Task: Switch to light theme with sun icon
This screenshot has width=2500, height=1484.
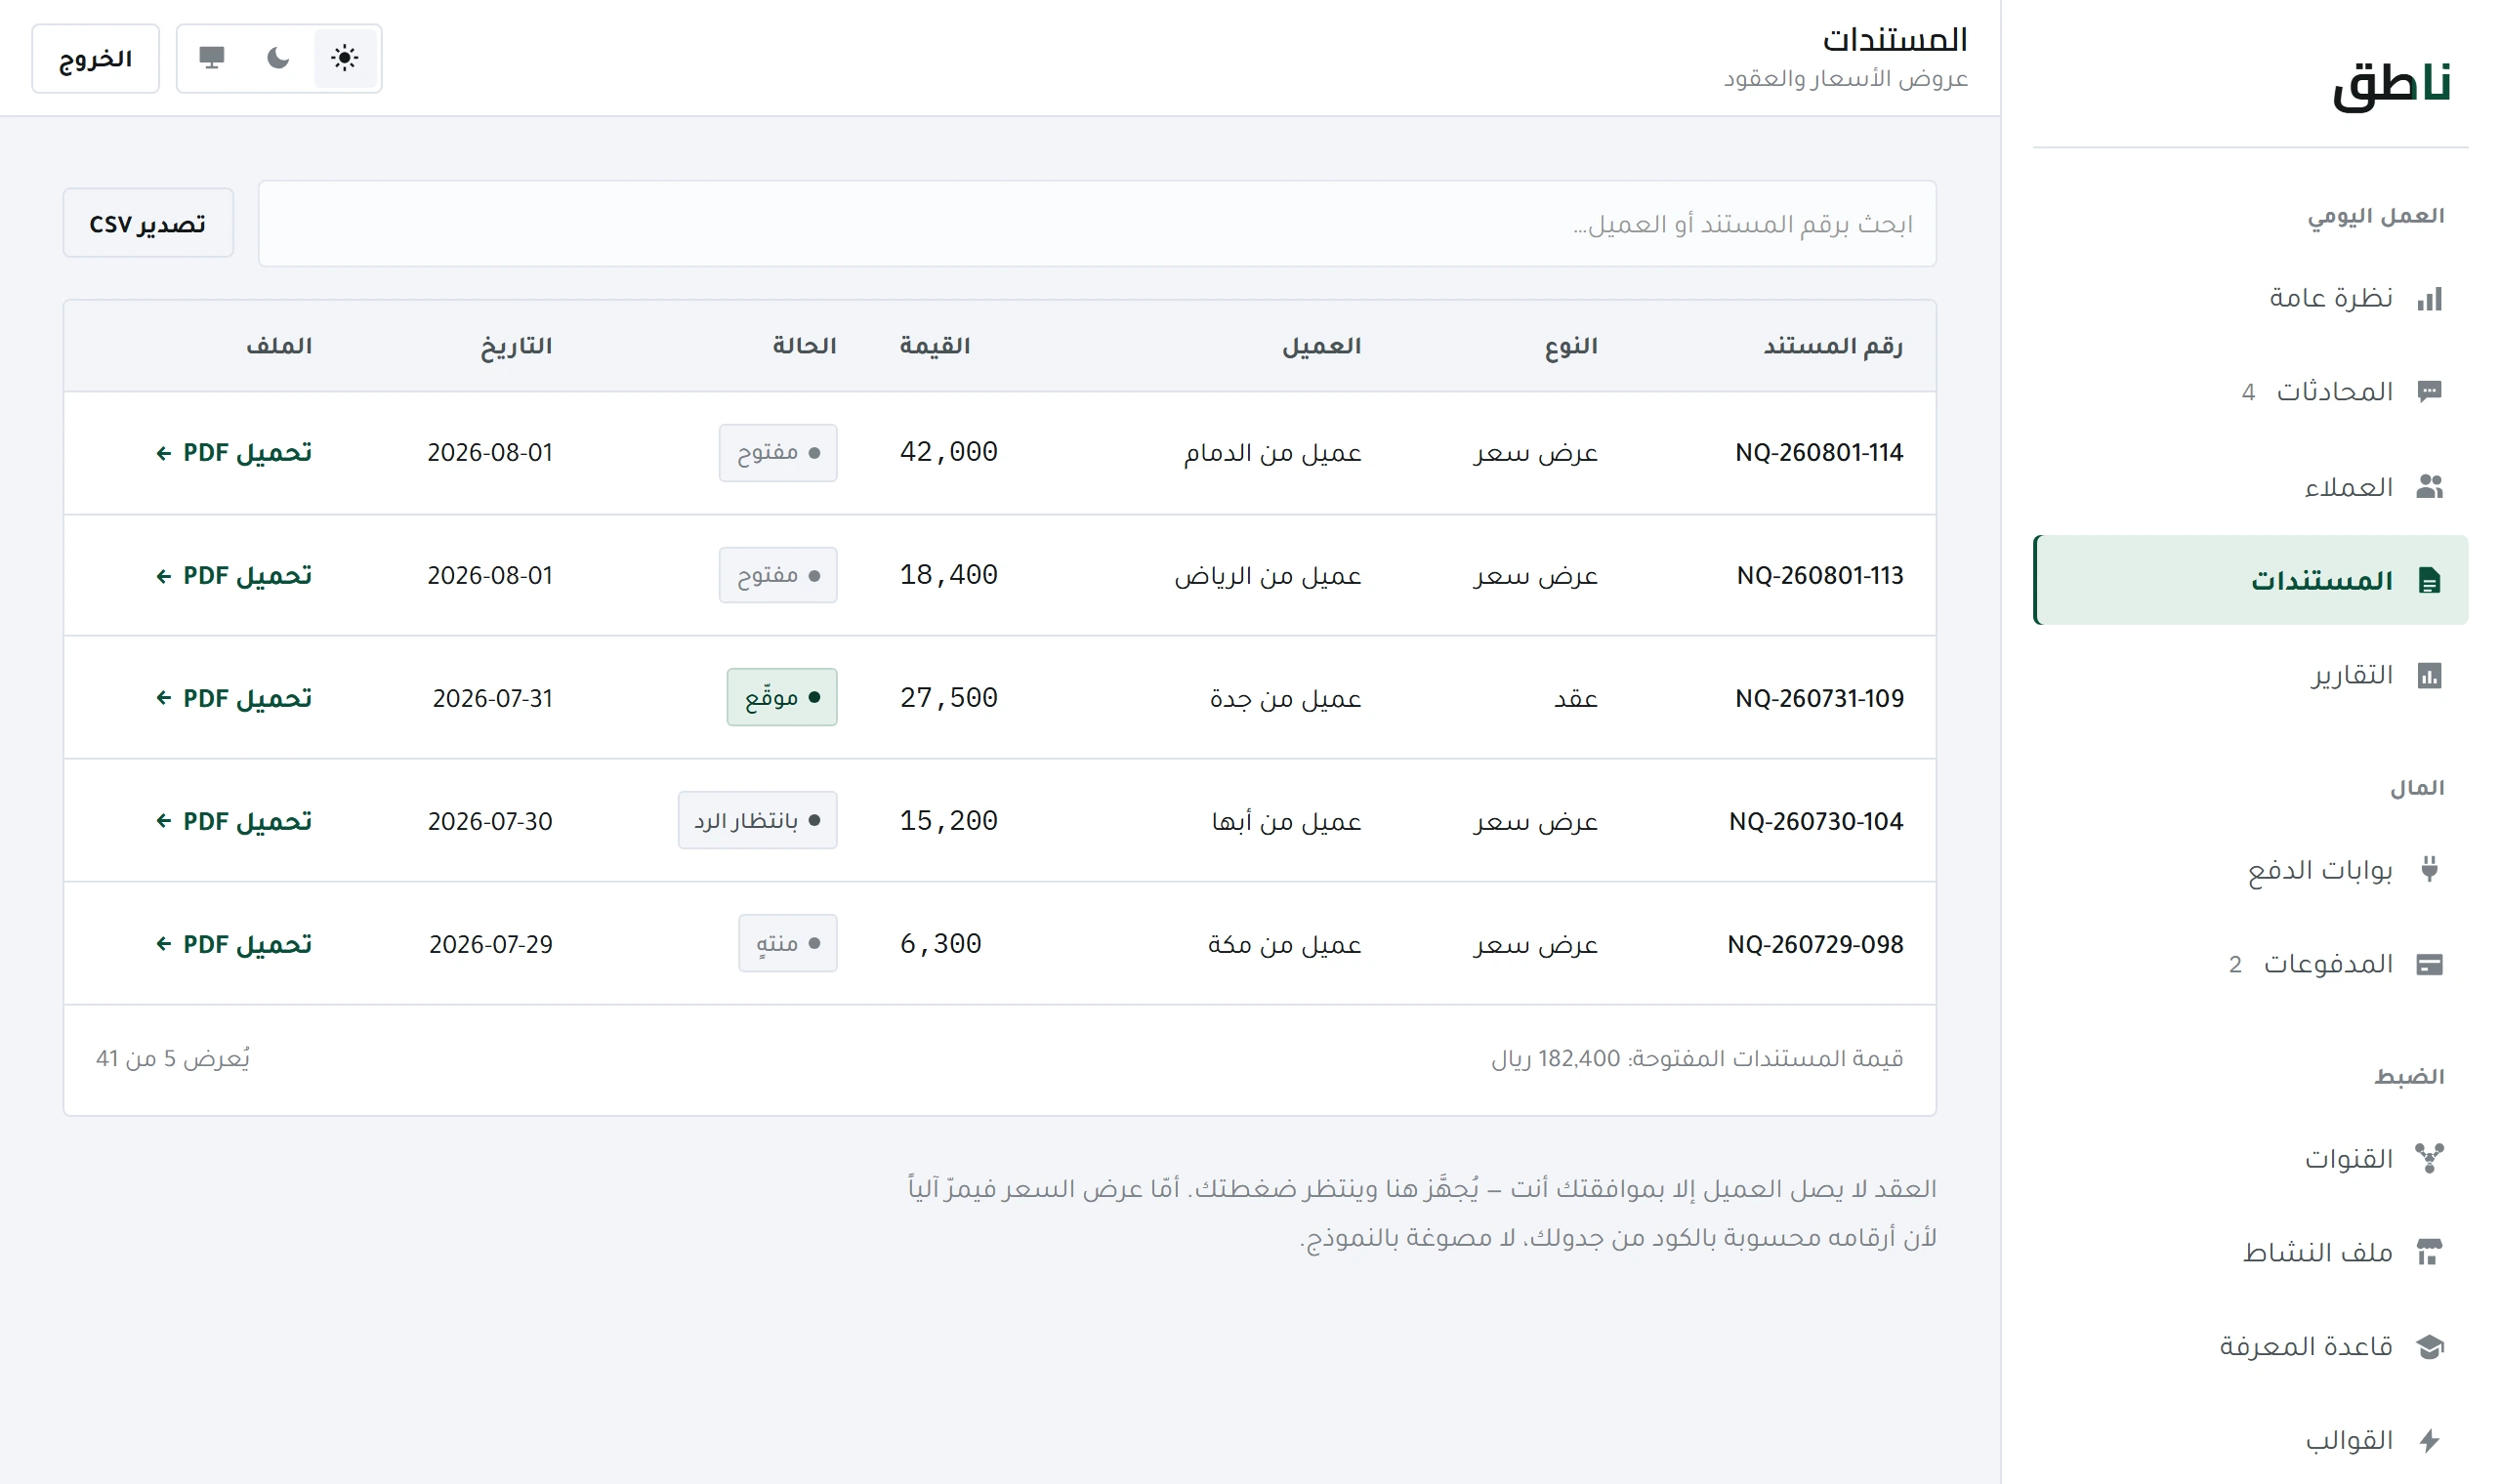Action: pos(345,58)
